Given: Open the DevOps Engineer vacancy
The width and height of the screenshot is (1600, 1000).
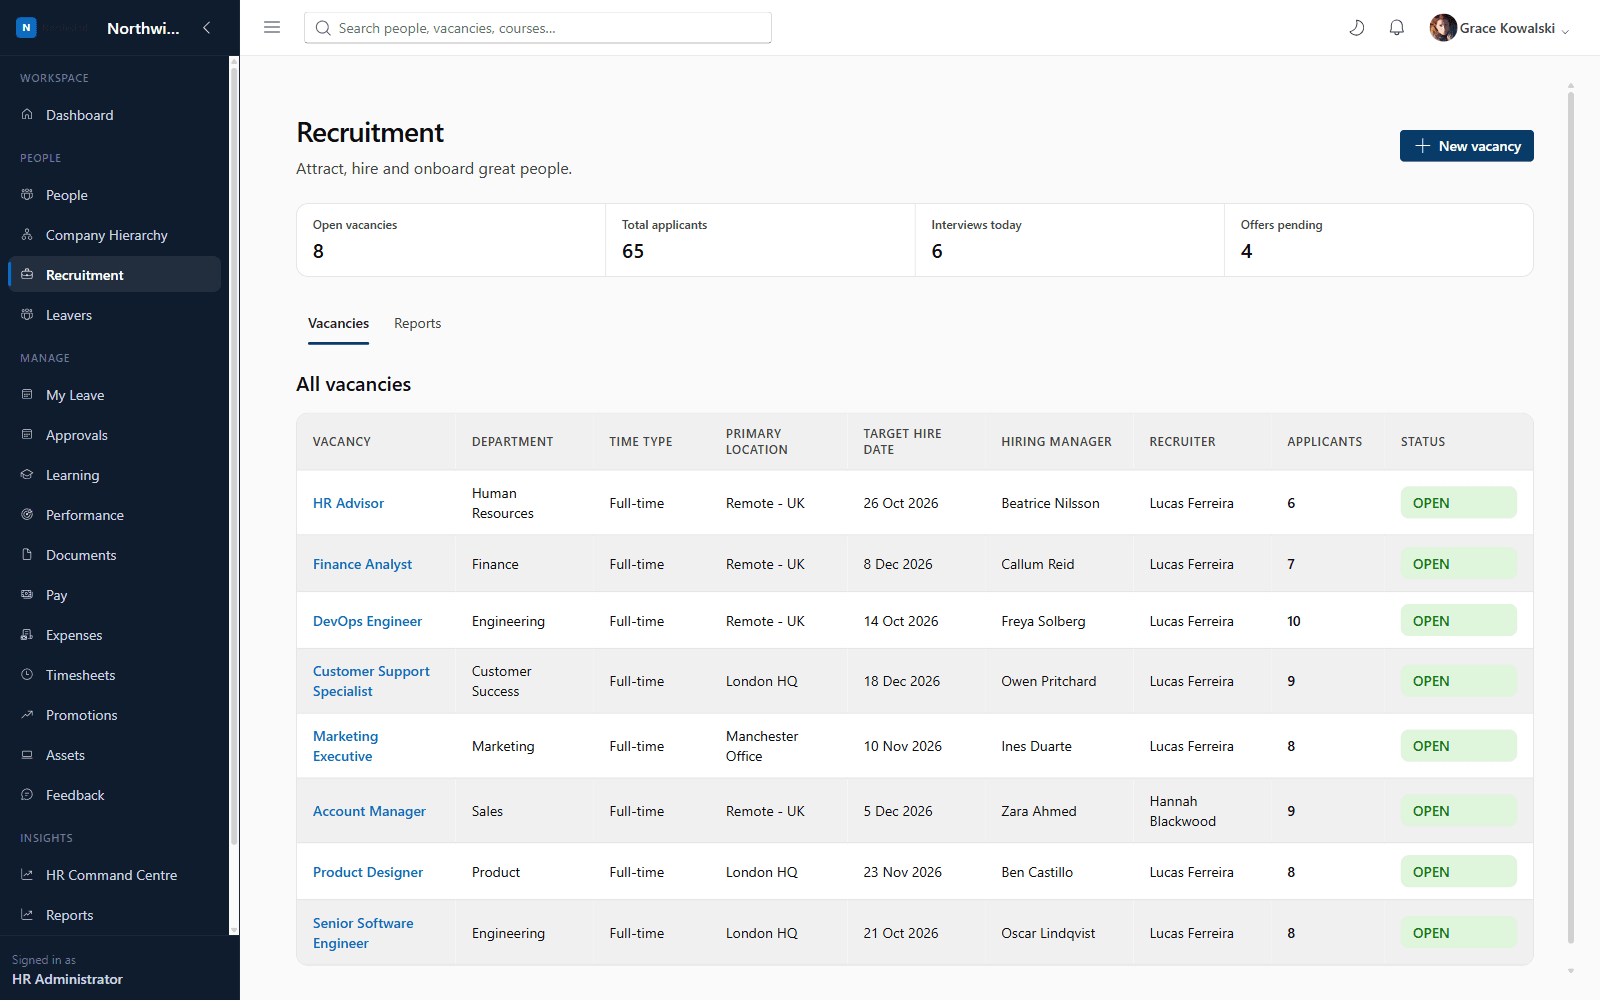Looking at the screenshot, I should [x=367, y=621].
